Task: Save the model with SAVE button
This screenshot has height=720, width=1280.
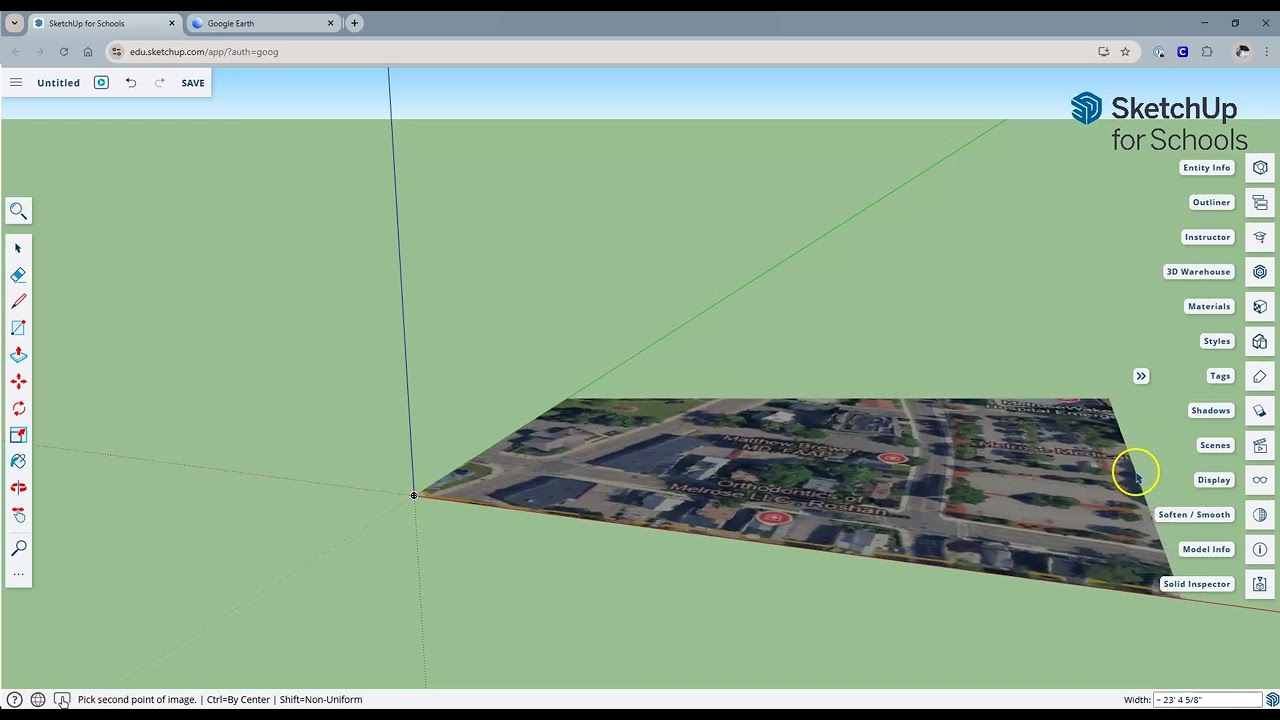Action: click(x=193, y=83)
